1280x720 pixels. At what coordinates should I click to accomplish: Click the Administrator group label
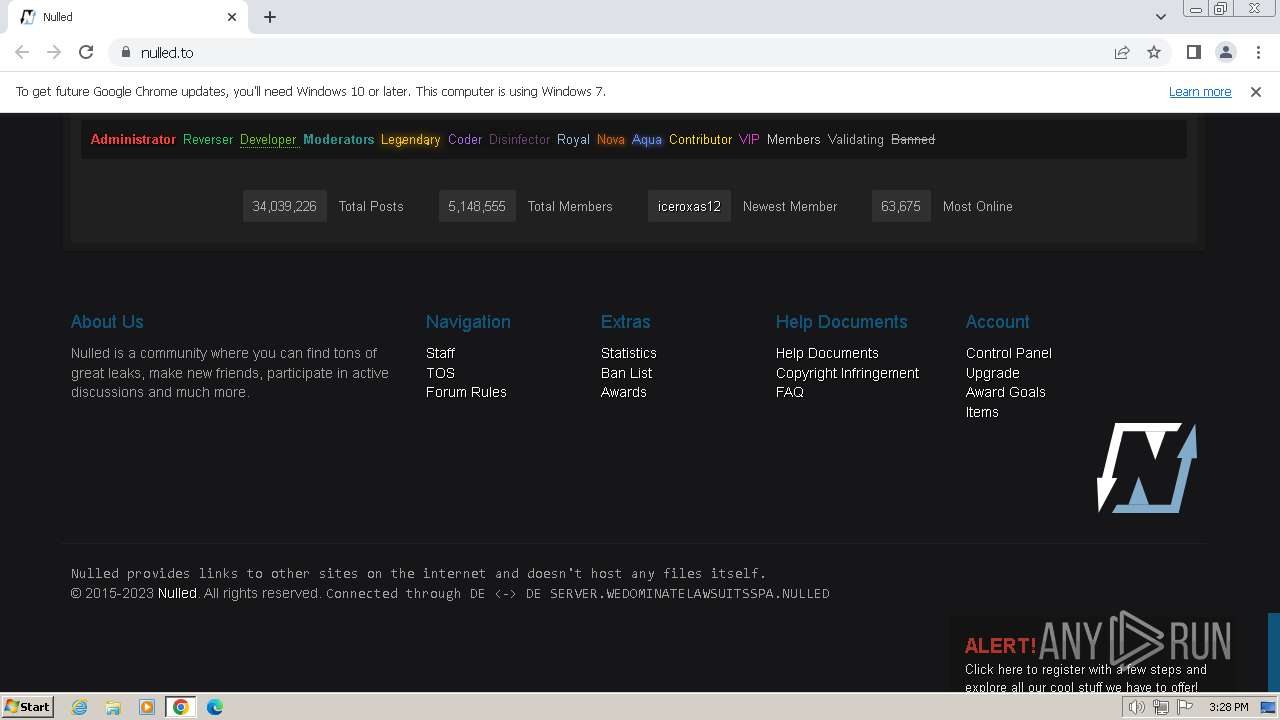tap(133, 139)
